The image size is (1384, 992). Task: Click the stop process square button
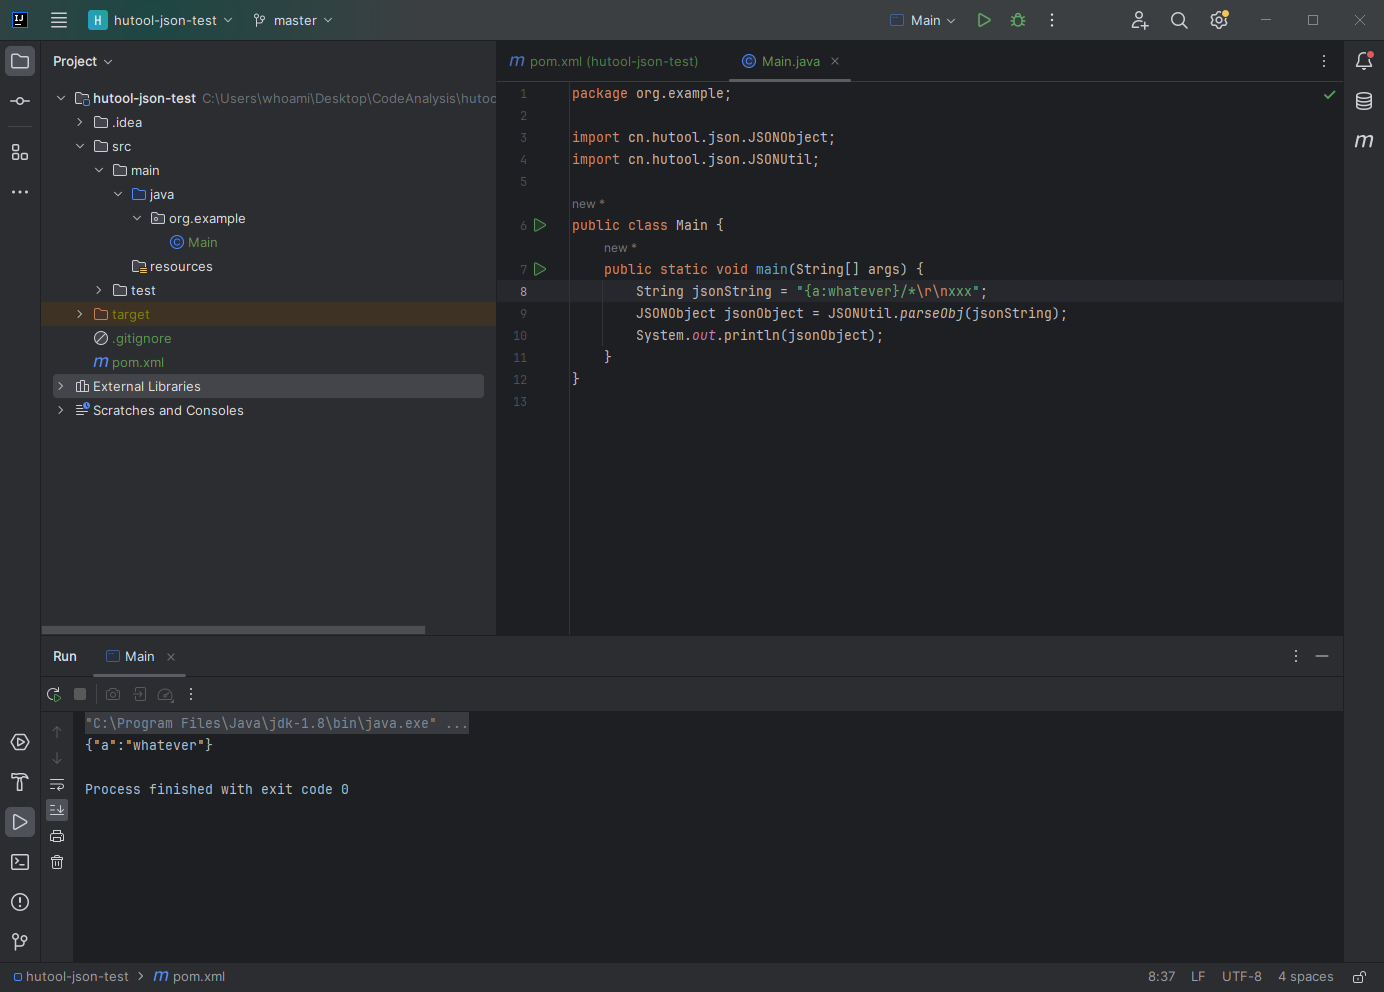pyautogui.click(x=80, y=694)
